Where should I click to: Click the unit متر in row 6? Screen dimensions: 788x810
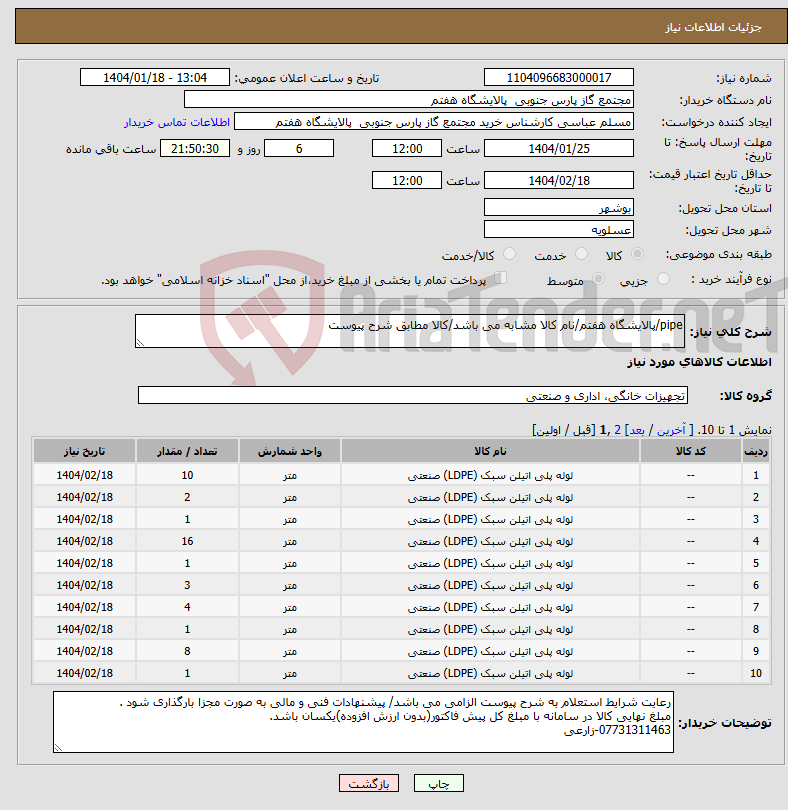(289, 585)
